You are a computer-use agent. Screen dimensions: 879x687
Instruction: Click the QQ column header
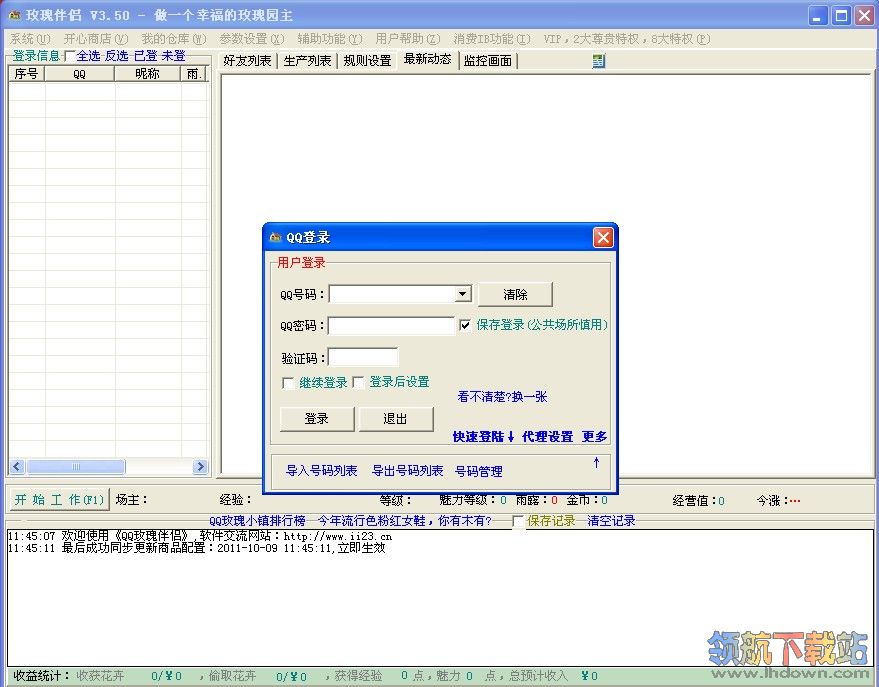point(80,73)
